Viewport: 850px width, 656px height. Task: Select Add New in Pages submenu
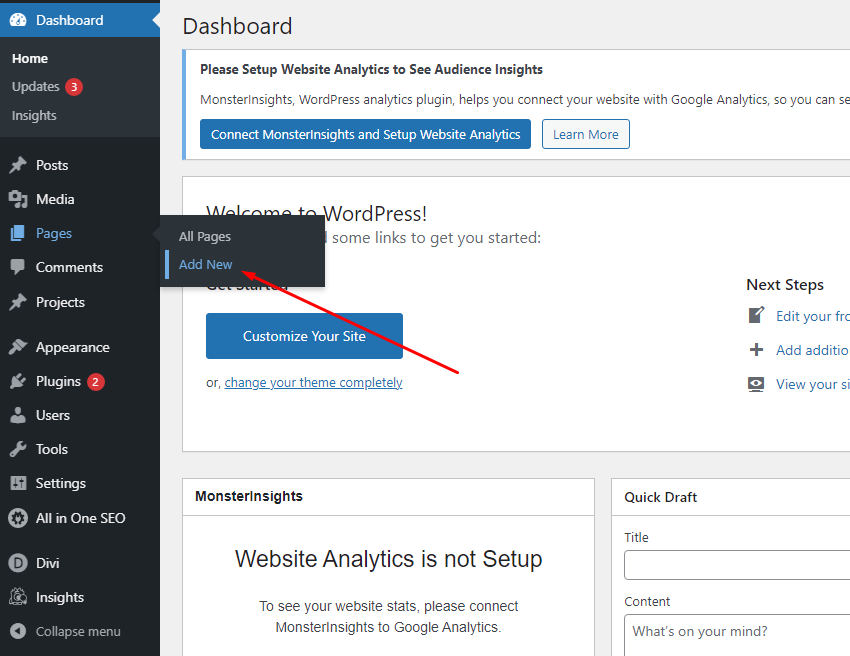205,264
